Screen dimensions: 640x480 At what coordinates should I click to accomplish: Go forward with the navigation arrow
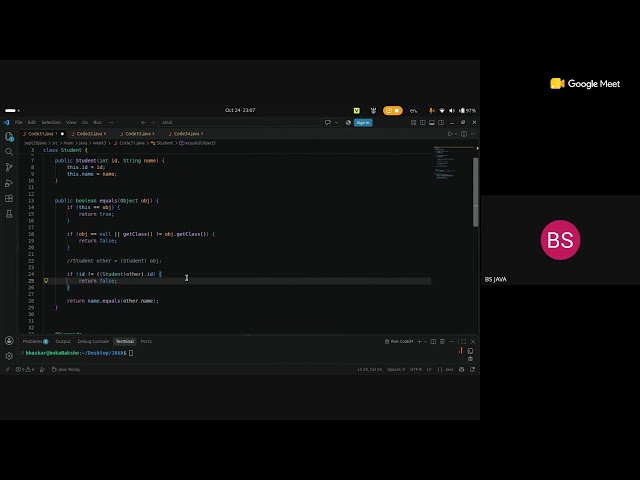click(153, 122)
